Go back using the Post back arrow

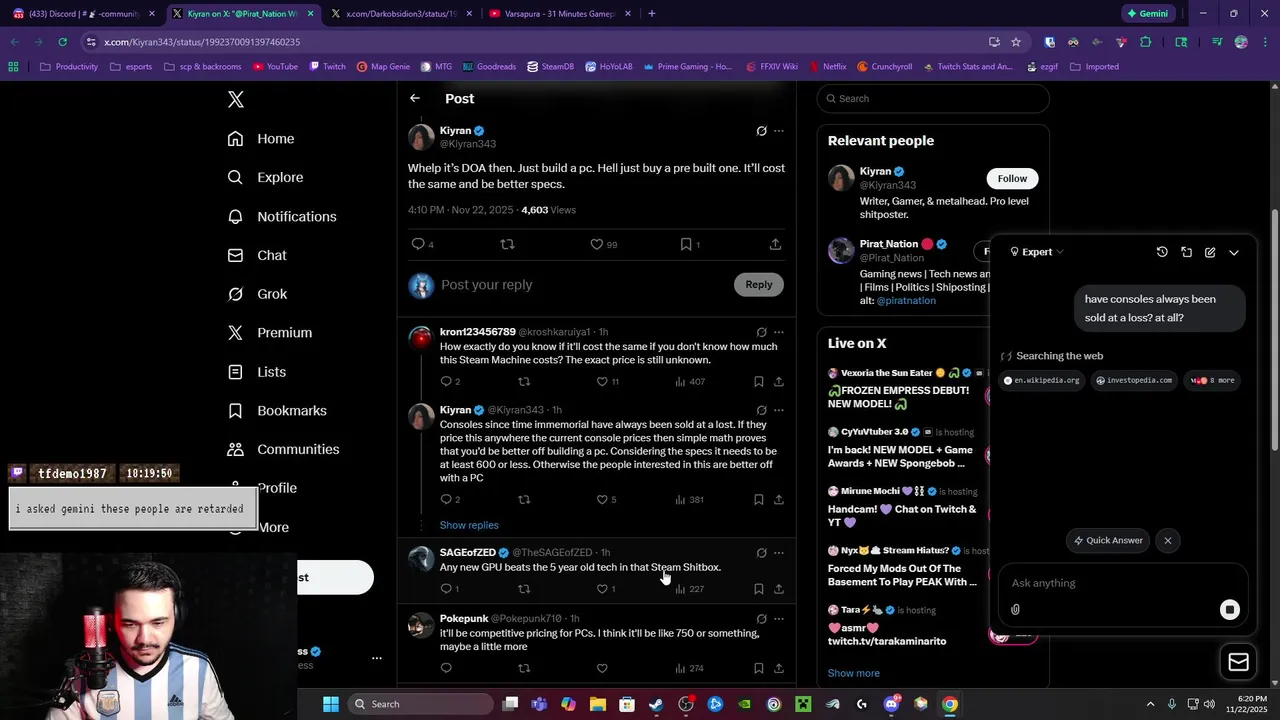click(x=415, y=98)
